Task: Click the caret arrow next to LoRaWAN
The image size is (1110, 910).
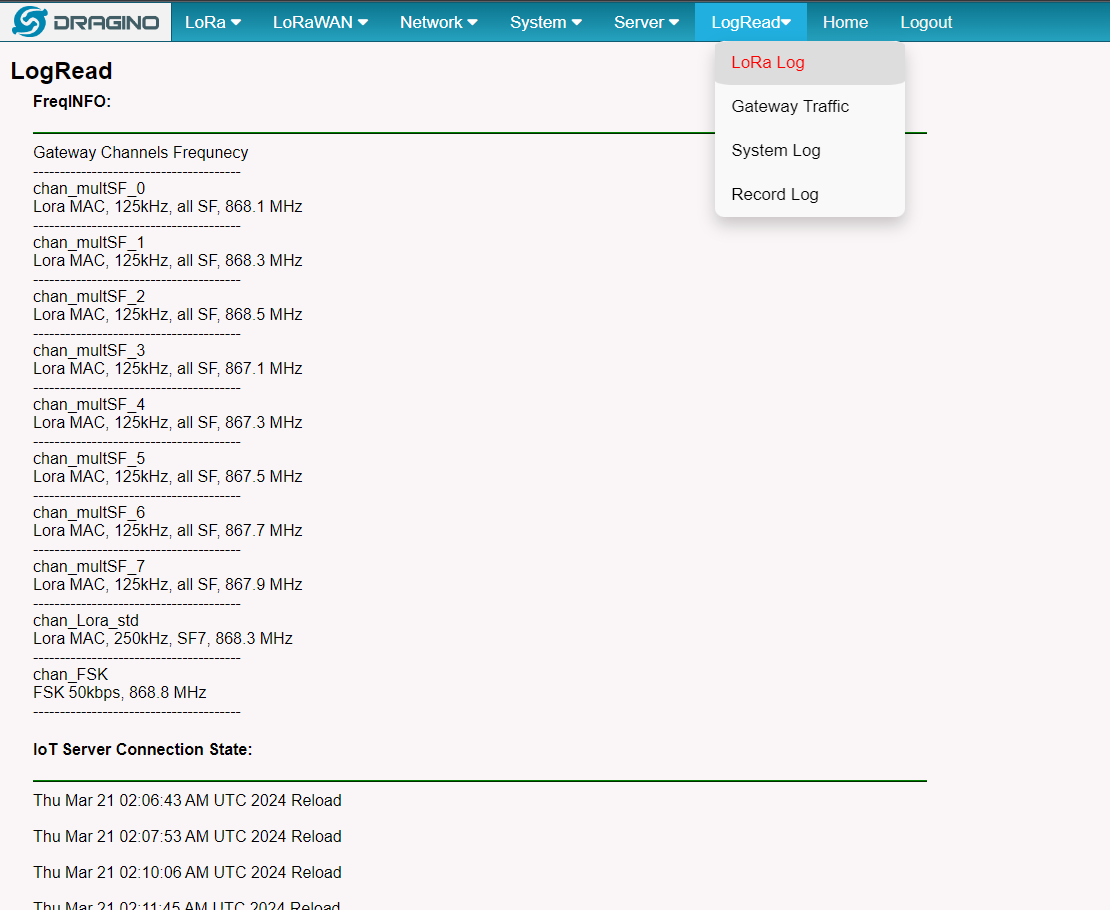Action: coord(362,23)
